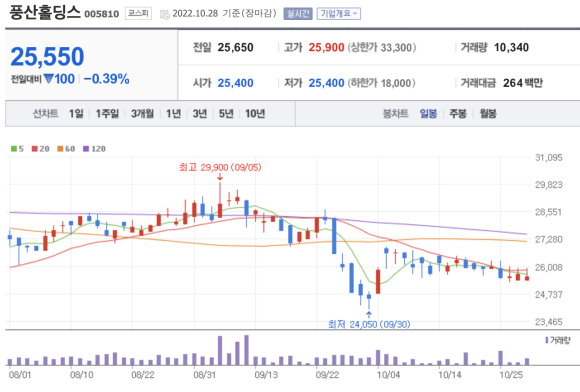Click the 2022.10.28 기준(장마감) date text
Viewport: 580px width, 392px height.
pyautogui.click(x=224, y=14)
